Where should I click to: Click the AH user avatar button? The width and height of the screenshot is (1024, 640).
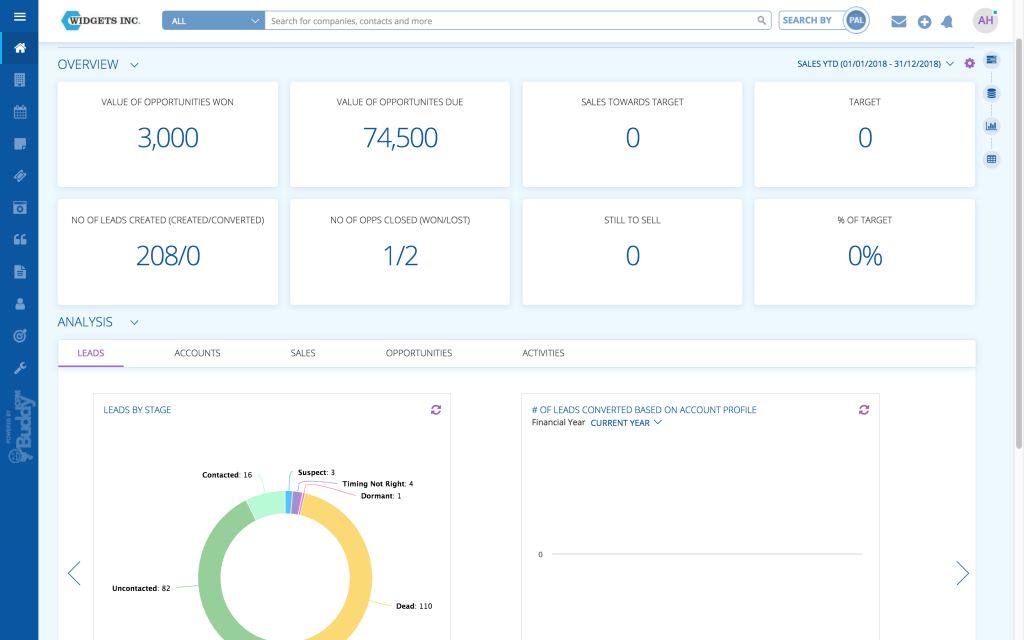coord(985,20)
